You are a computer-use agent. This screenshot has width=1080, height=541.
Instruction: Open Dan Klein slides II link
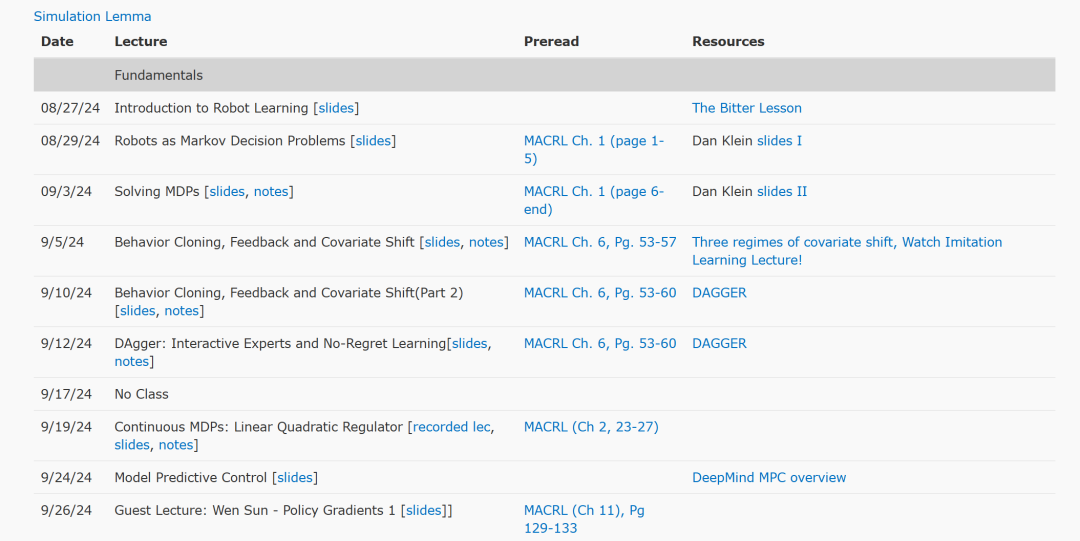(x=781, y=192)
